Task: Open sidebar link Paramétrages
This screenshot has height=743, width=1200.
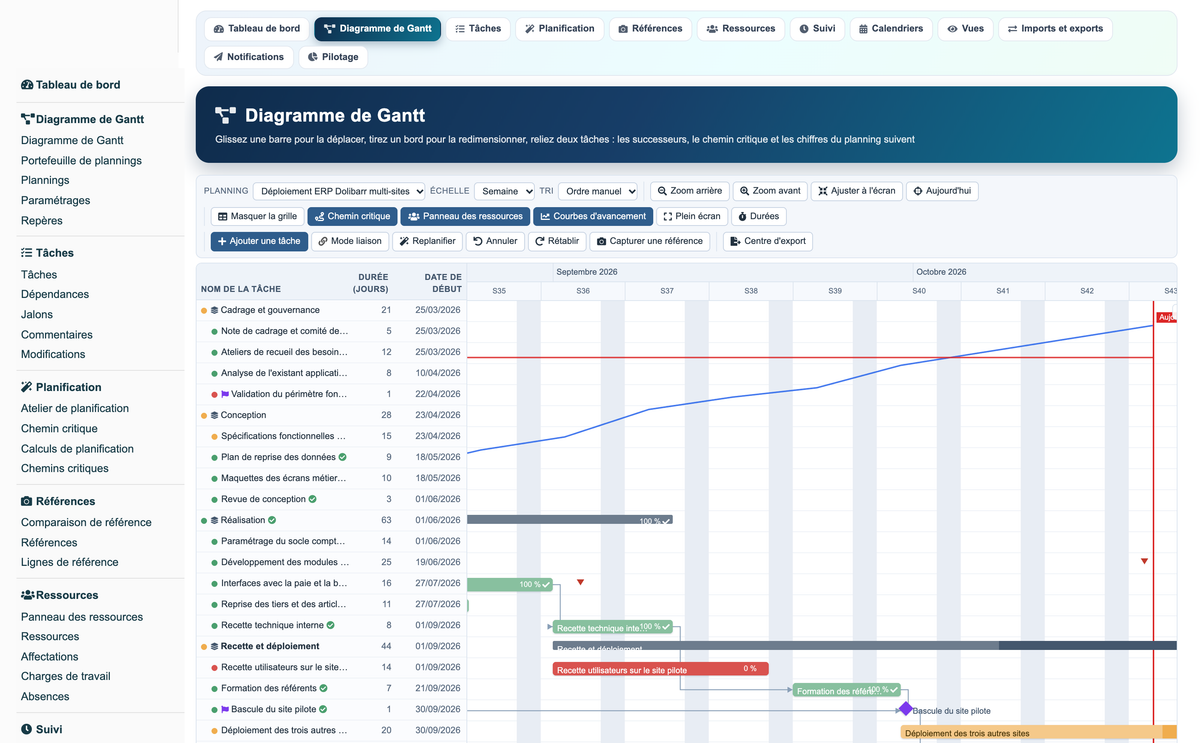Action: 55,200
